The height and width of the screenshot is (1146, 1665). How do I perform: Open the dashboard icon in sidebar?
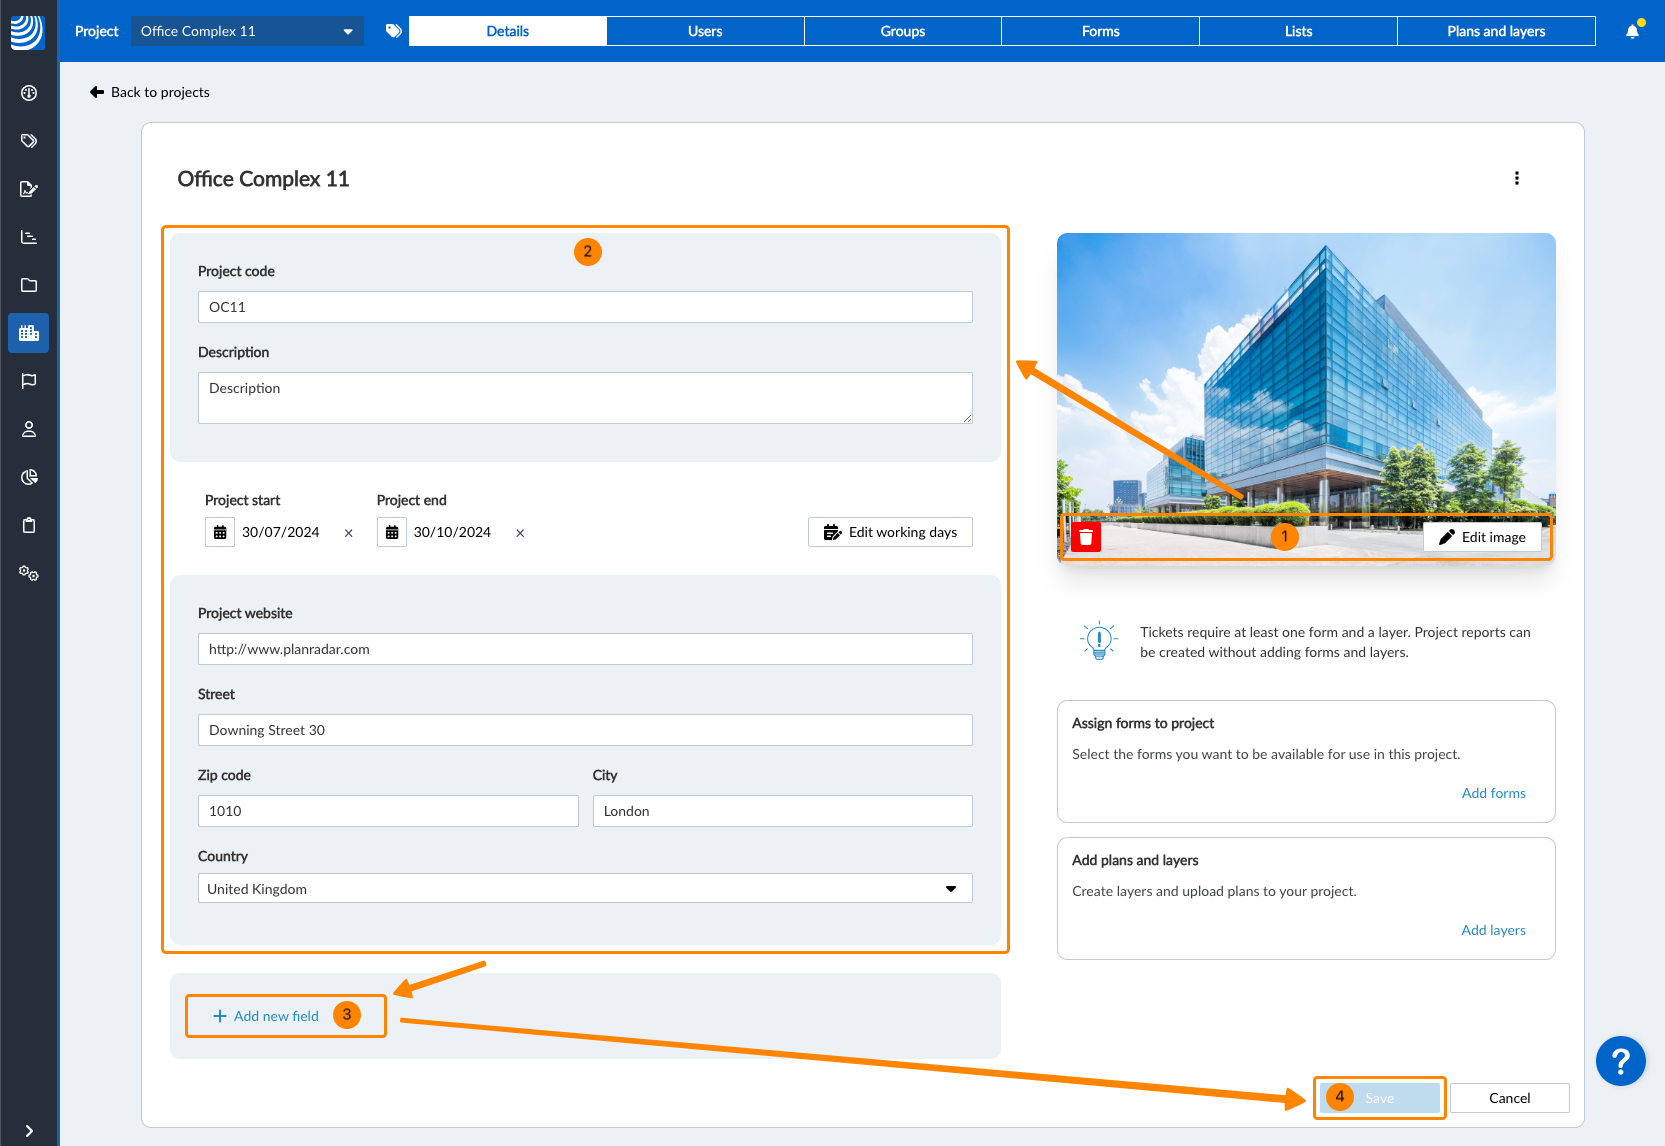[29, 93]
